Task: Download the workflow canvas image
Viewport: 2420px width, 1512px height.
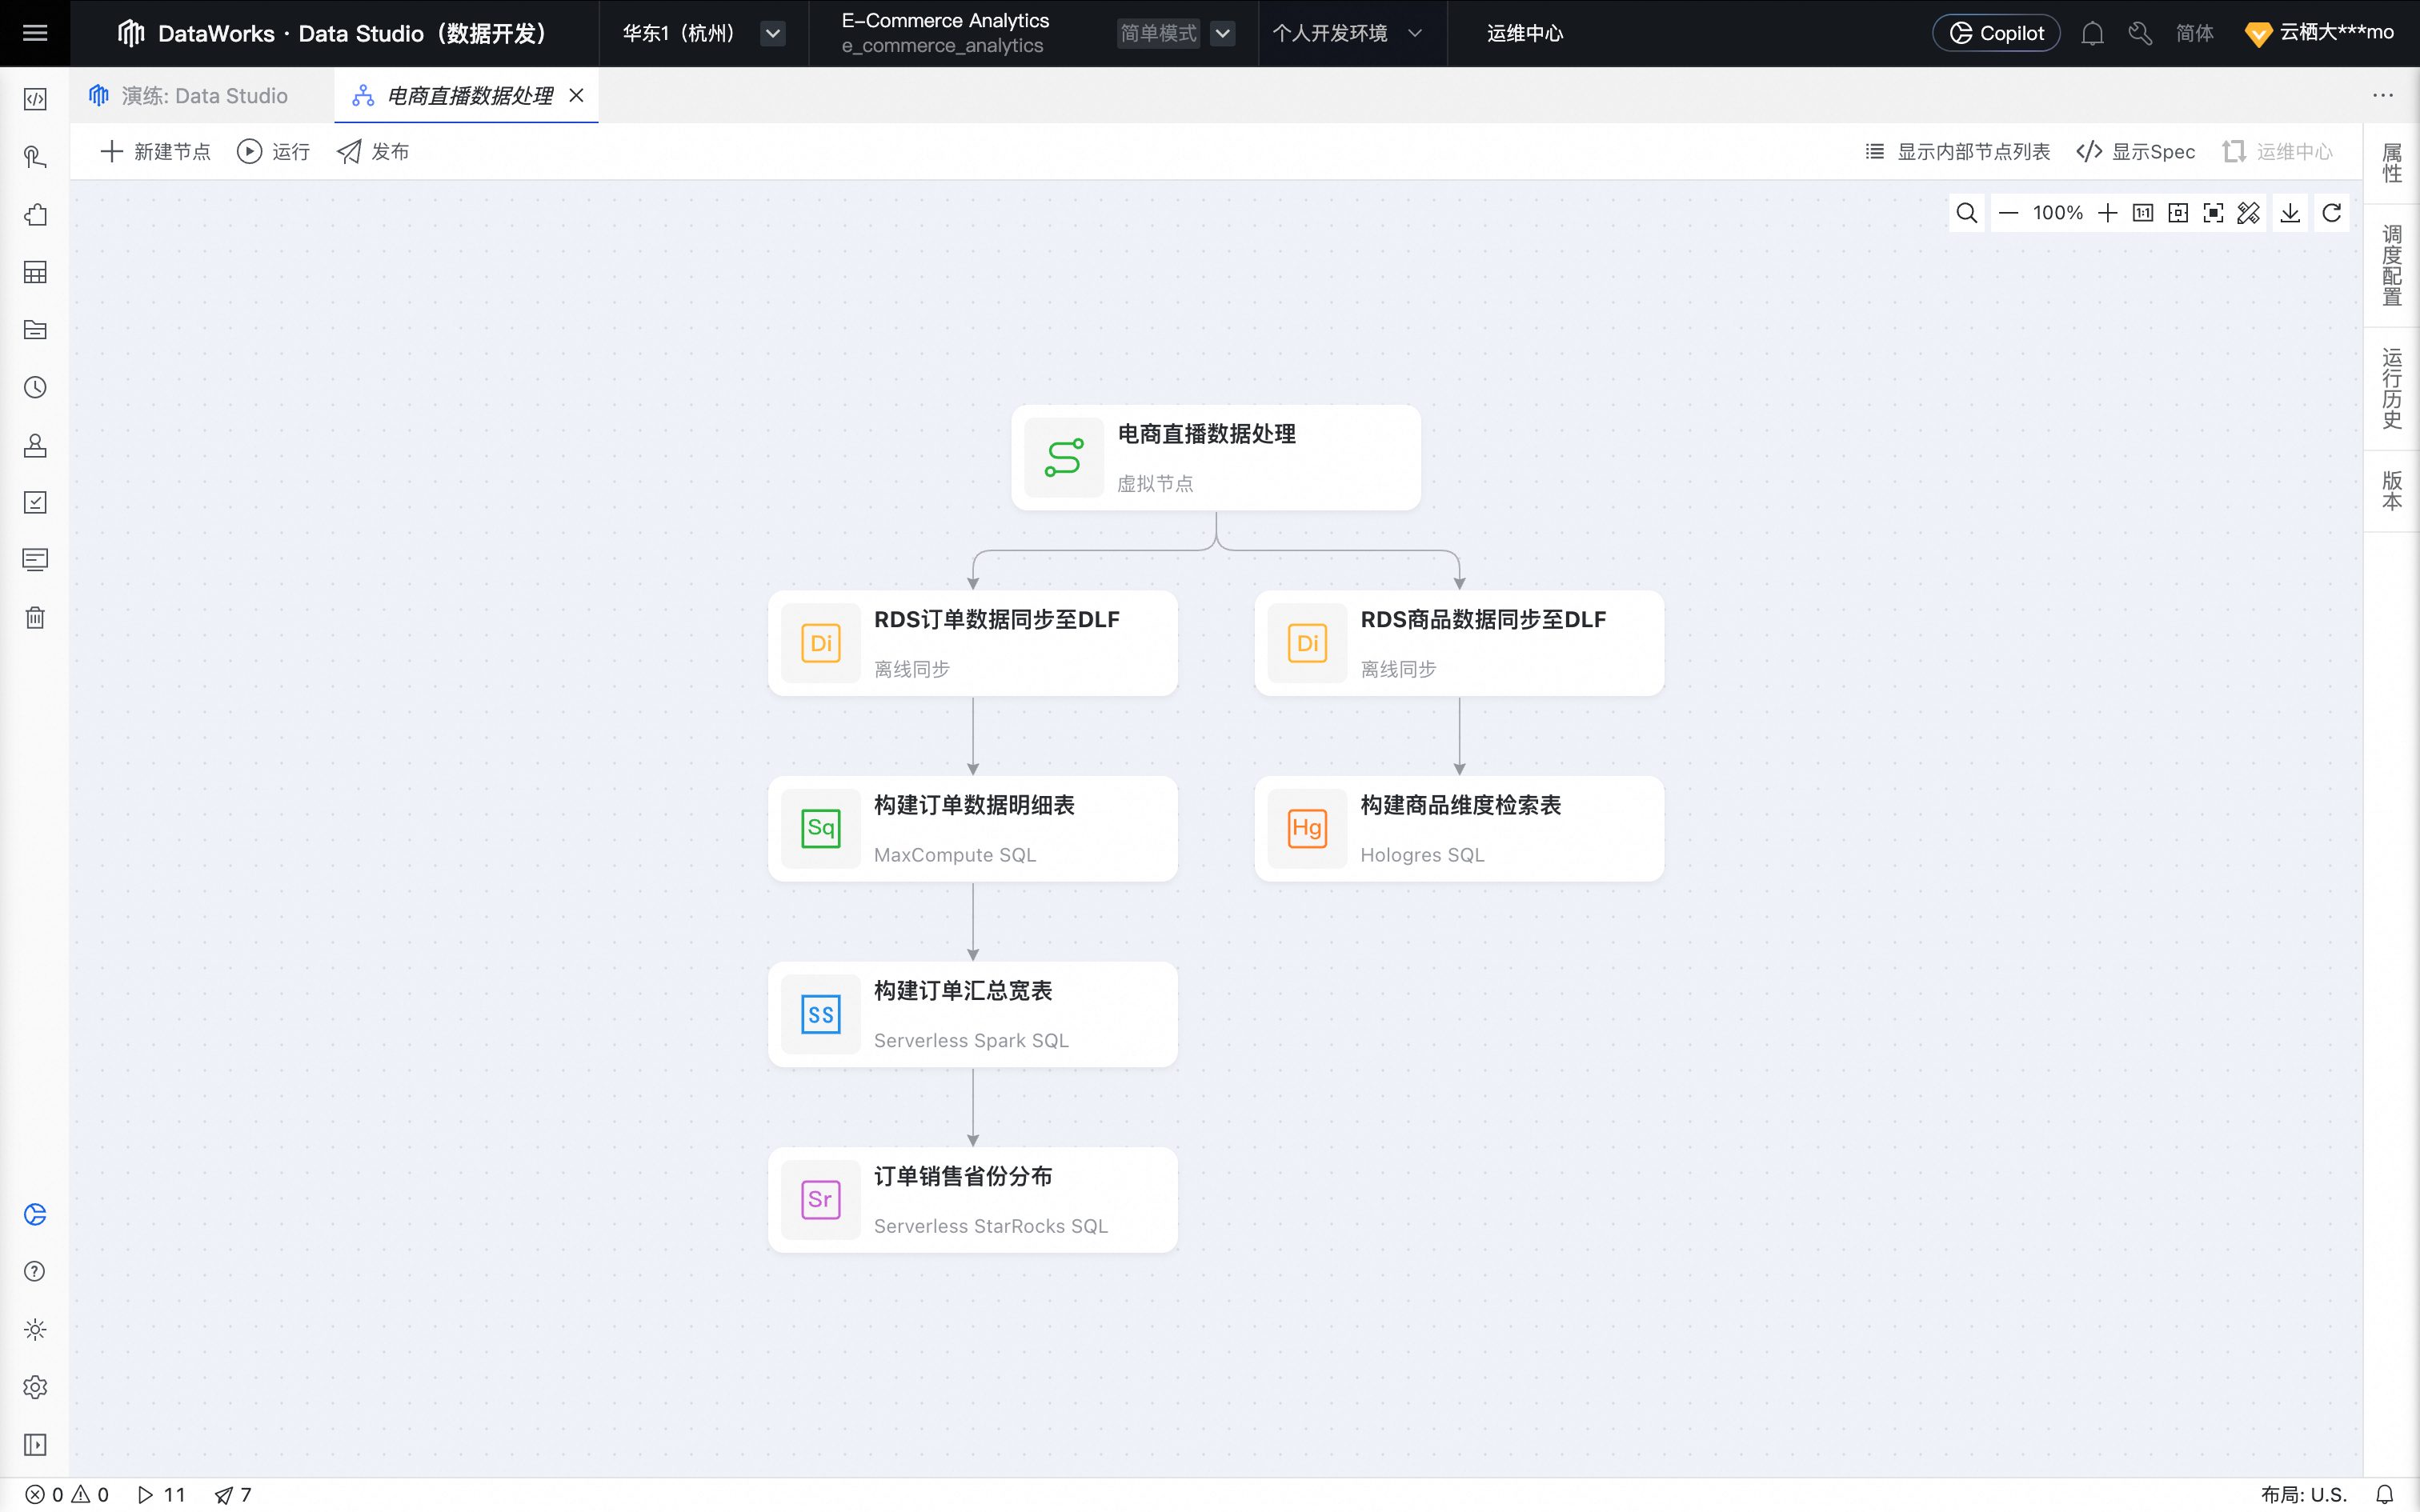Action: tap(2290, 213)
